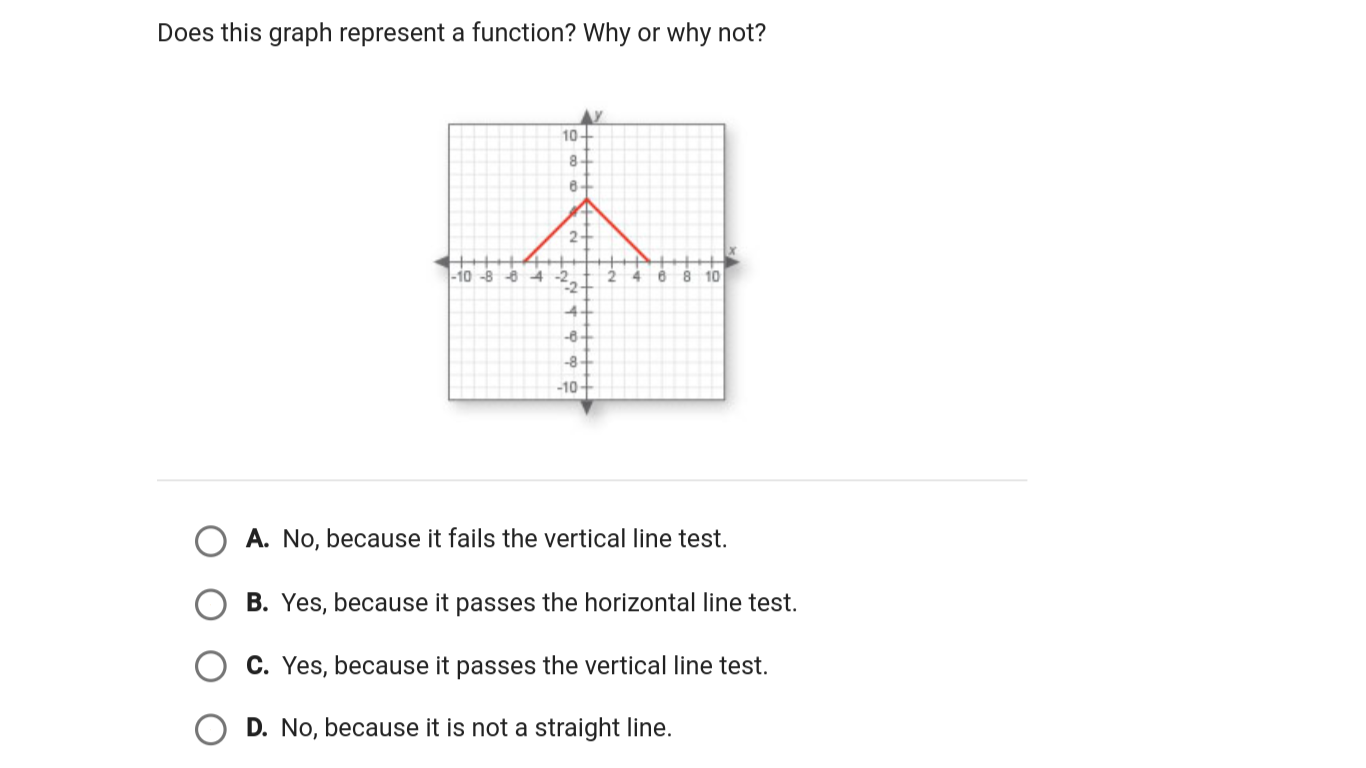Image resolution: width=1366 pixels, height=768 pixels.
Task: Click the question text 'Does this graph represent a function'
Action: (x=366, y=33)
